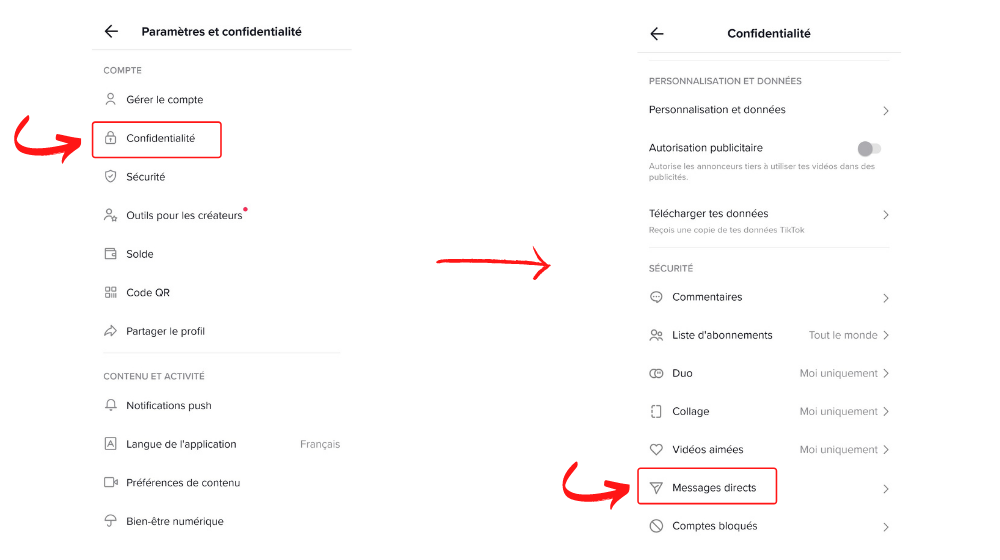Click the wallet icon beside Solde
This screenshot has height=560, width=1000.
pos(110,254)
